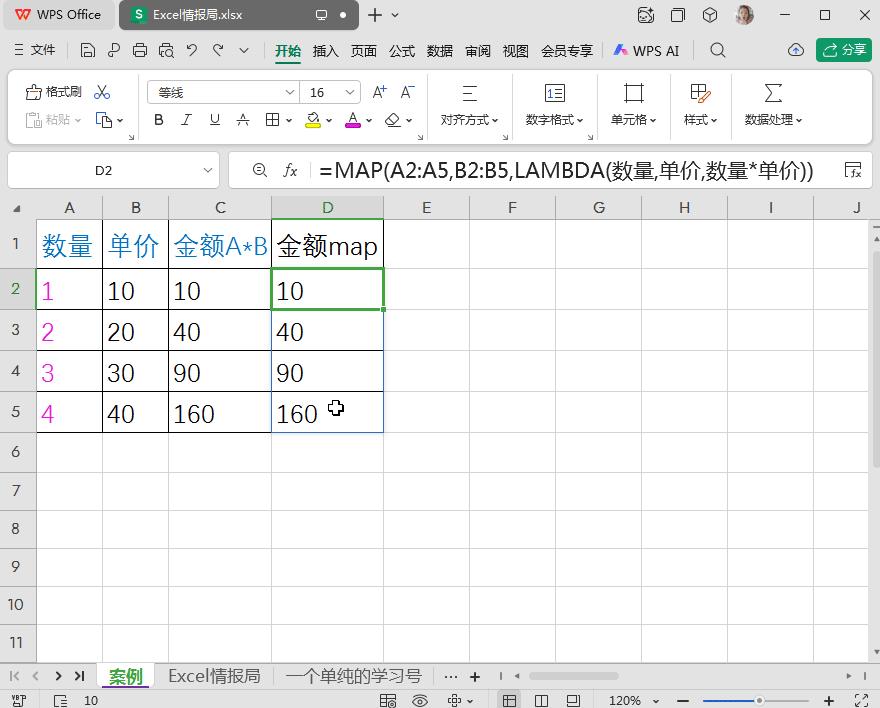Toggle the eye protection mode icon
Screen dimensions: 880x708
(420, 700)
